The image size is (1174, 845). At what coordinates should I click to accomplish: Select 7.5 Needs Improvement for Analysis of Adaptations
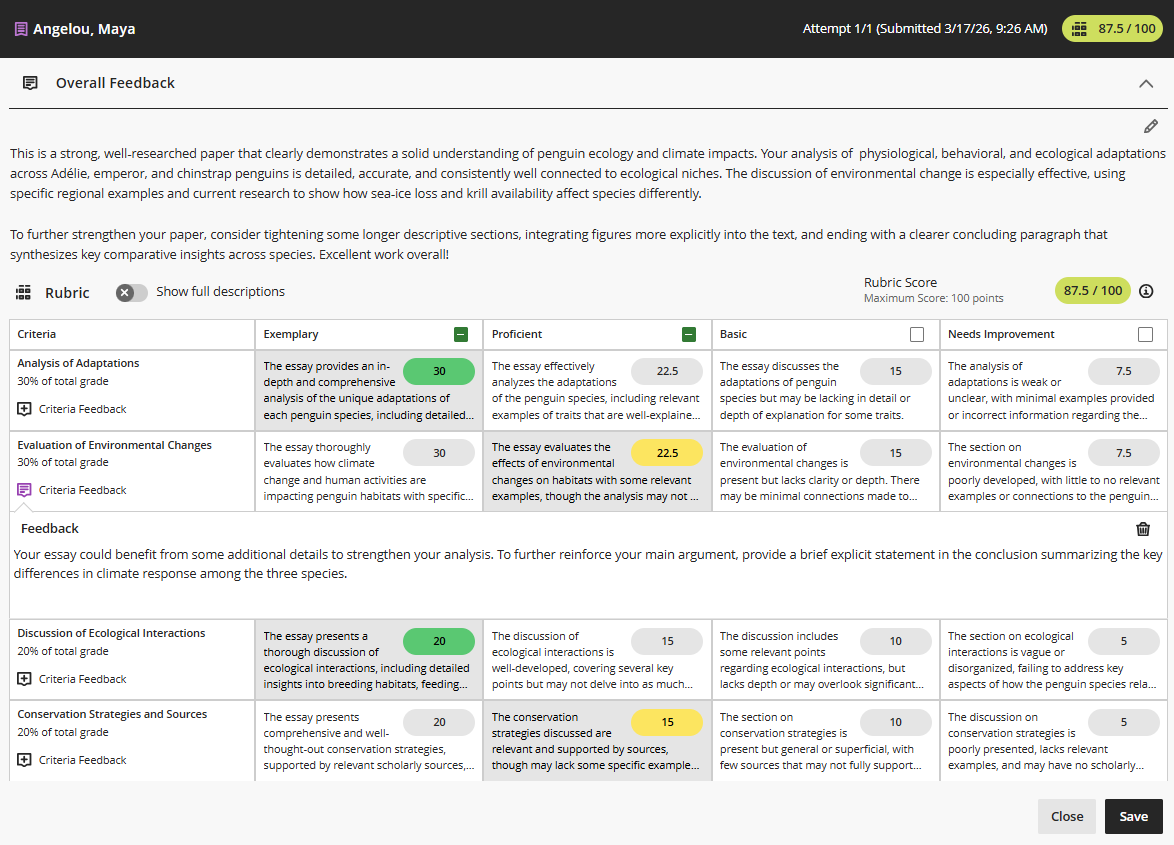pyautogui.click(x=1123, y=371)
